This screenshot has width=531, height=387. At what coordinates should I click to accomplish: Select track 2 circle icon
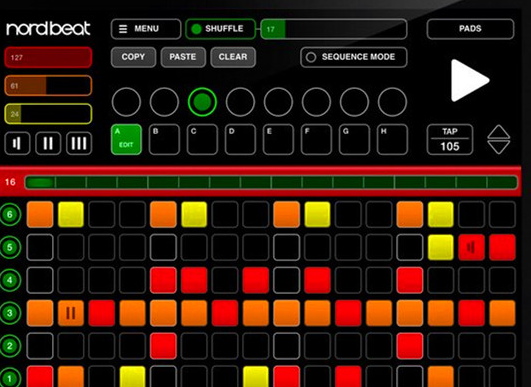[x=10, y=346]
